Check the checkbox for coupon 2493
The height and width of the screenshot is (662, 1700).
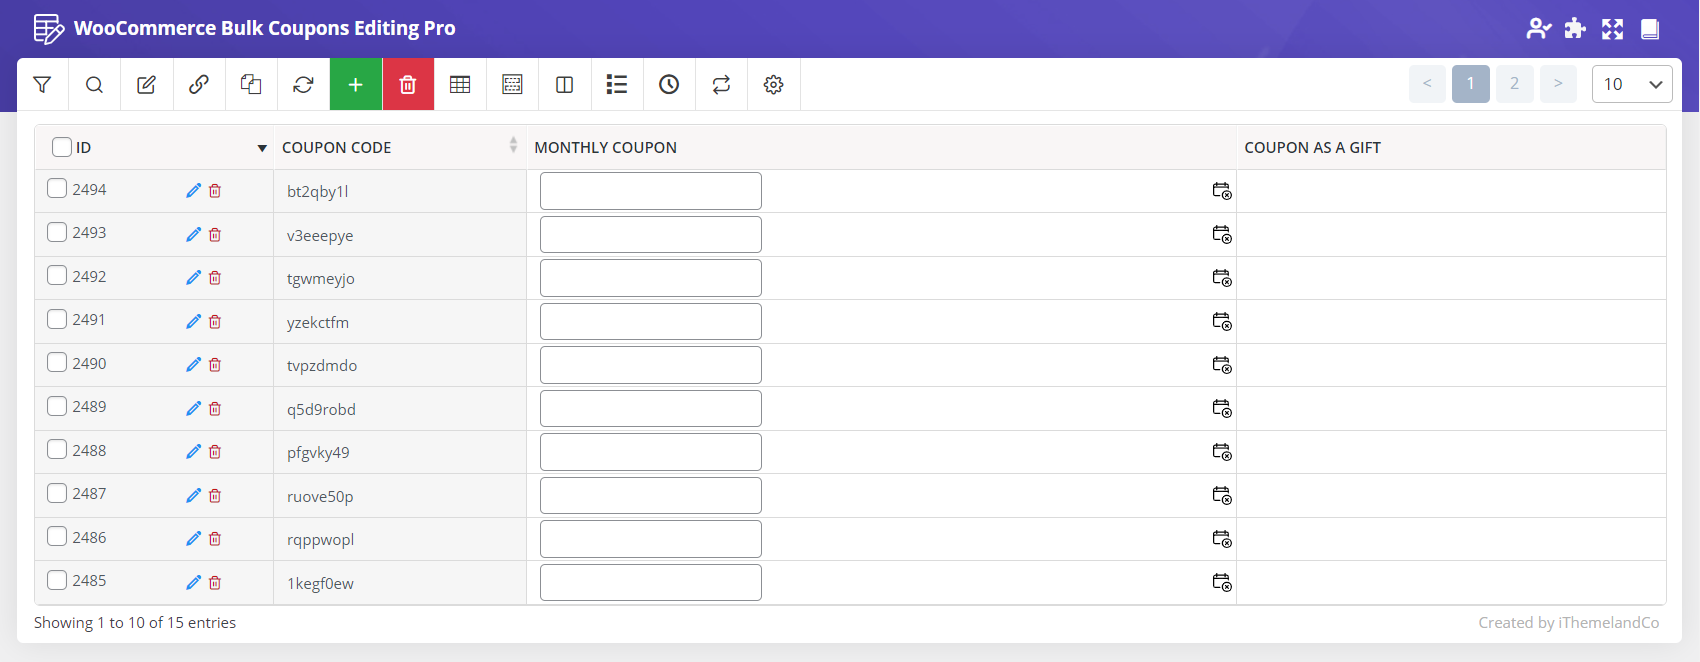point(57,232)
